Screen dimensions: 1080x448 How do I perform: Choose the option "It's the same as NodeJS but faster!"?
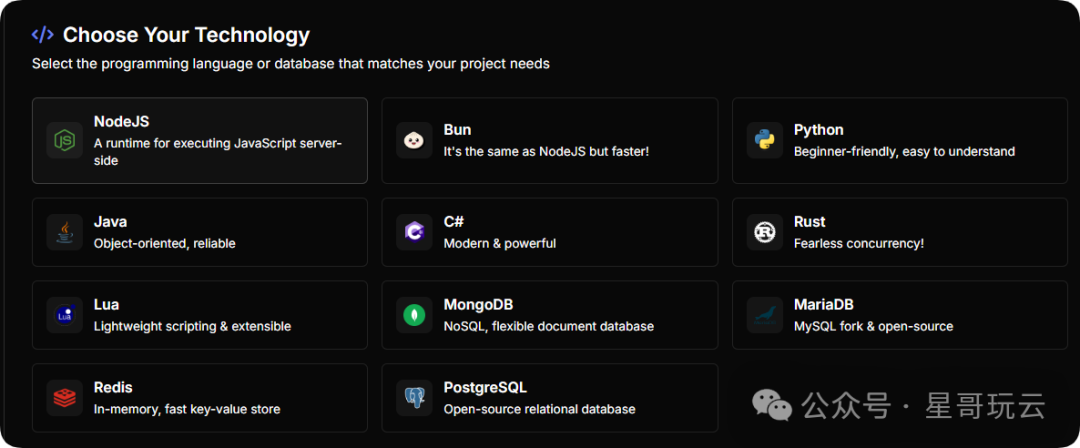pyautogui.click(x=546, y=152)
